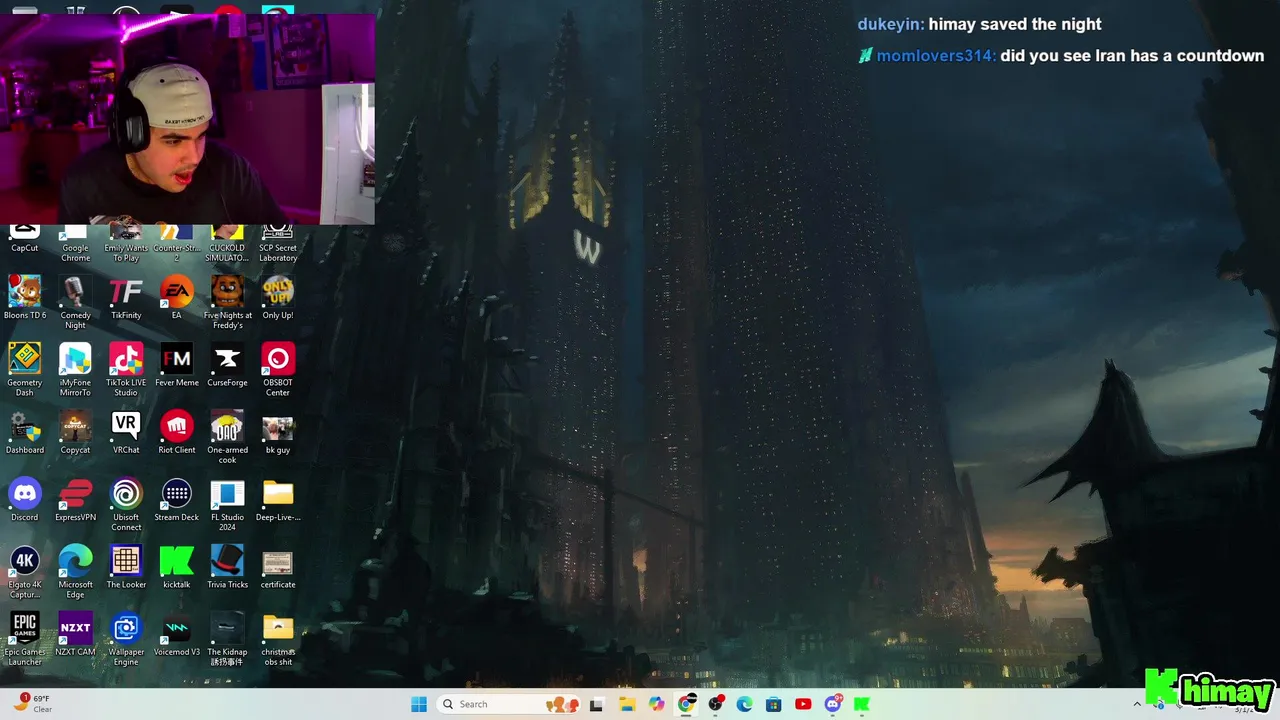Open Microsoft Store from the taskbar

(773, 704)
